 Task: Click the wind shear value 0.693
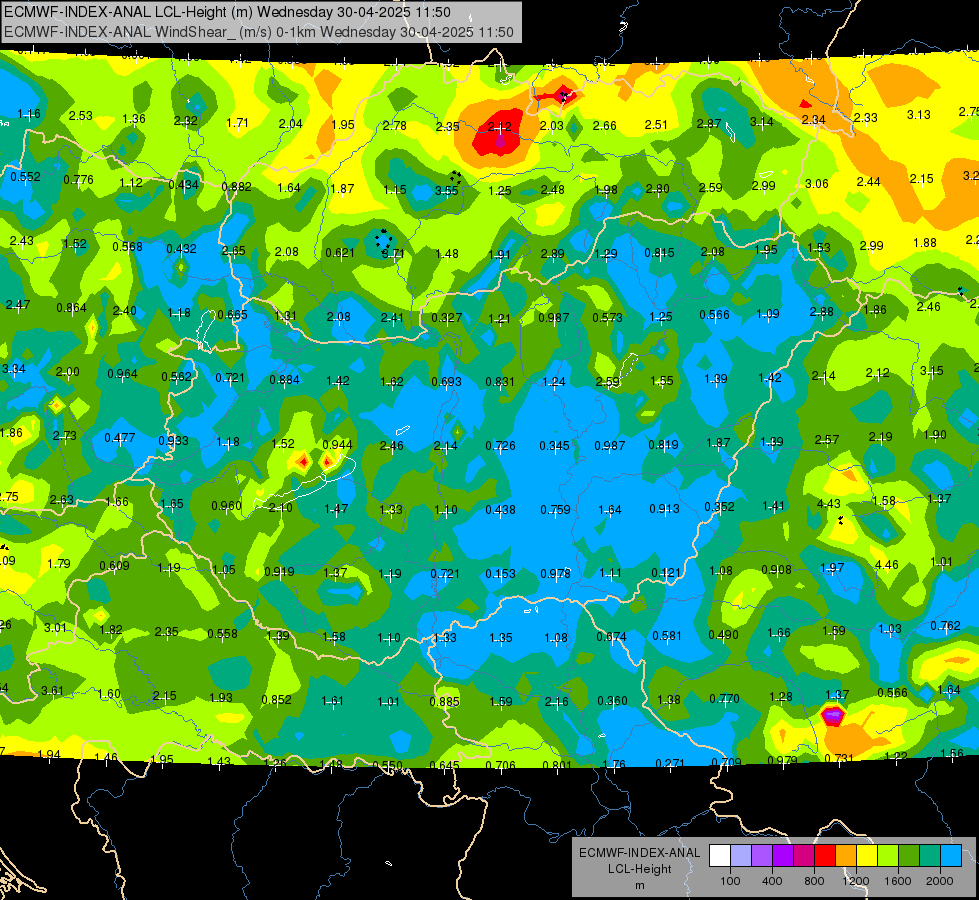pyautogui.click(x=446, y=382)
